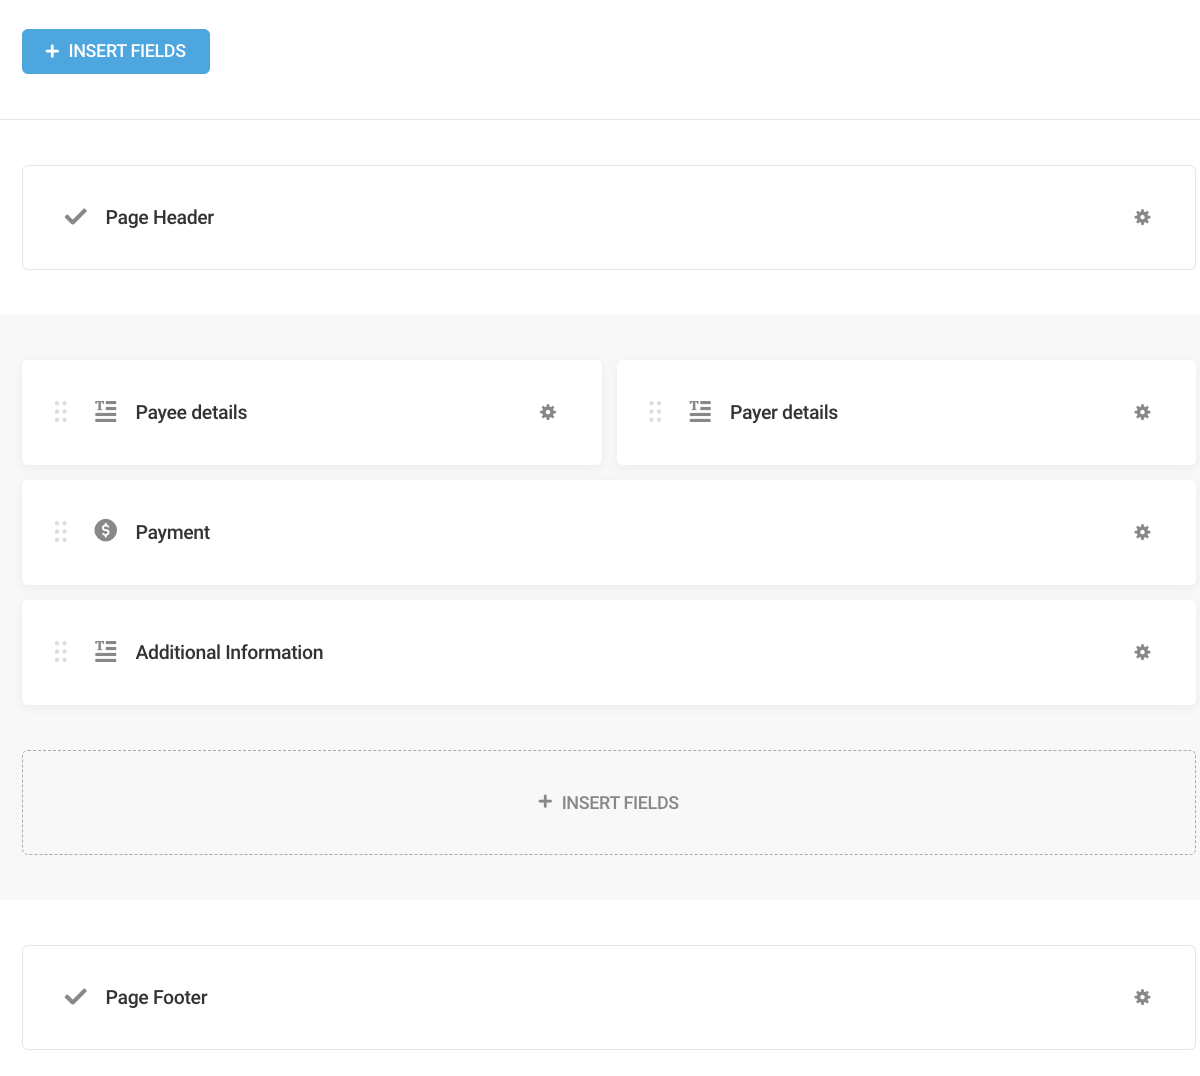Toggle the Page Header checkmark
This screenshot has height=1076, width=1200.
tap(75, 217)
